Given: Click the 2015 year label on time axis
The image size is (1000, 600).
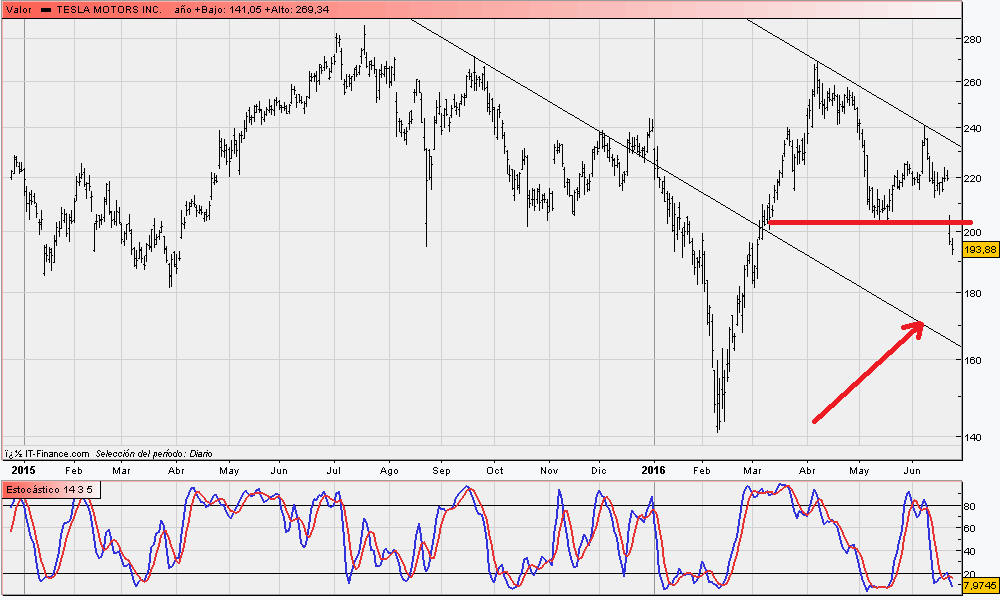Looking at the screenshot, I should coord(23,469).
